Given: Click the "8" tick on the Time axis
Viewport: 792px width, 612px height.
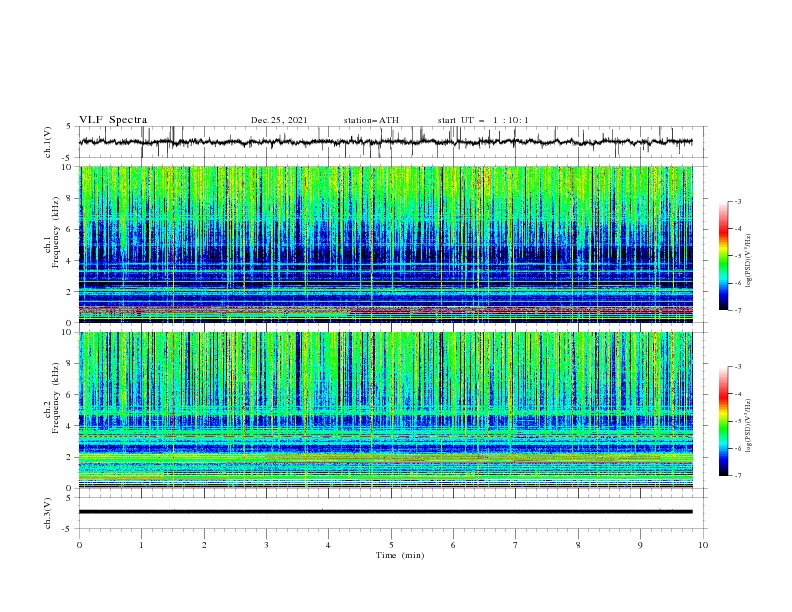Looking at the screenshot, I should 578,545.
